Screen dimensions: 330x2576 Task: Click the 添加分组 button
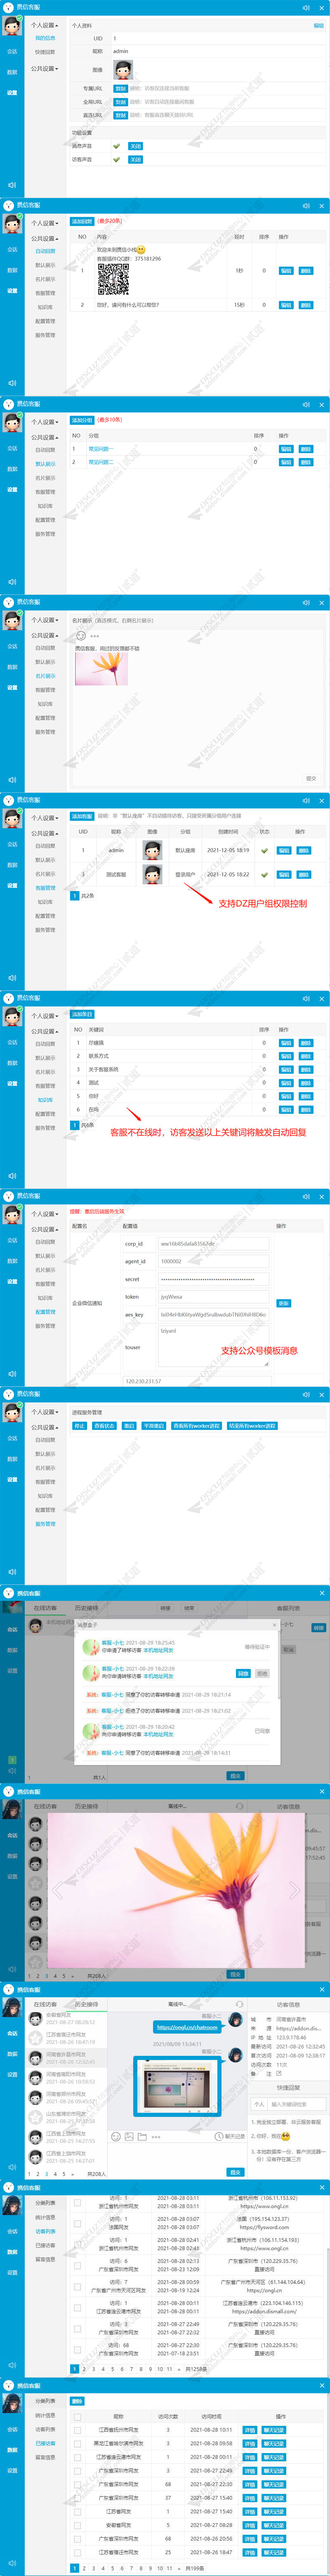[x=82, y=420]
